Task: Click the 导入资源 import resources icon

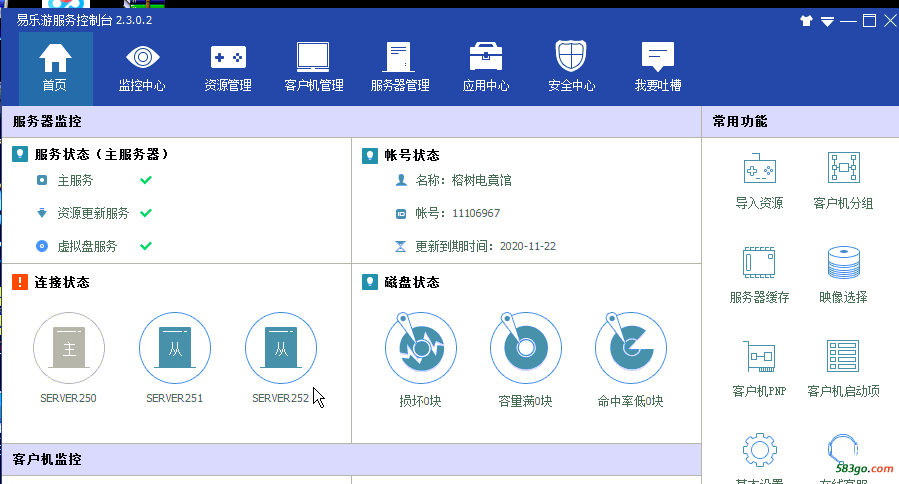Action: click(x=759, y=180)
